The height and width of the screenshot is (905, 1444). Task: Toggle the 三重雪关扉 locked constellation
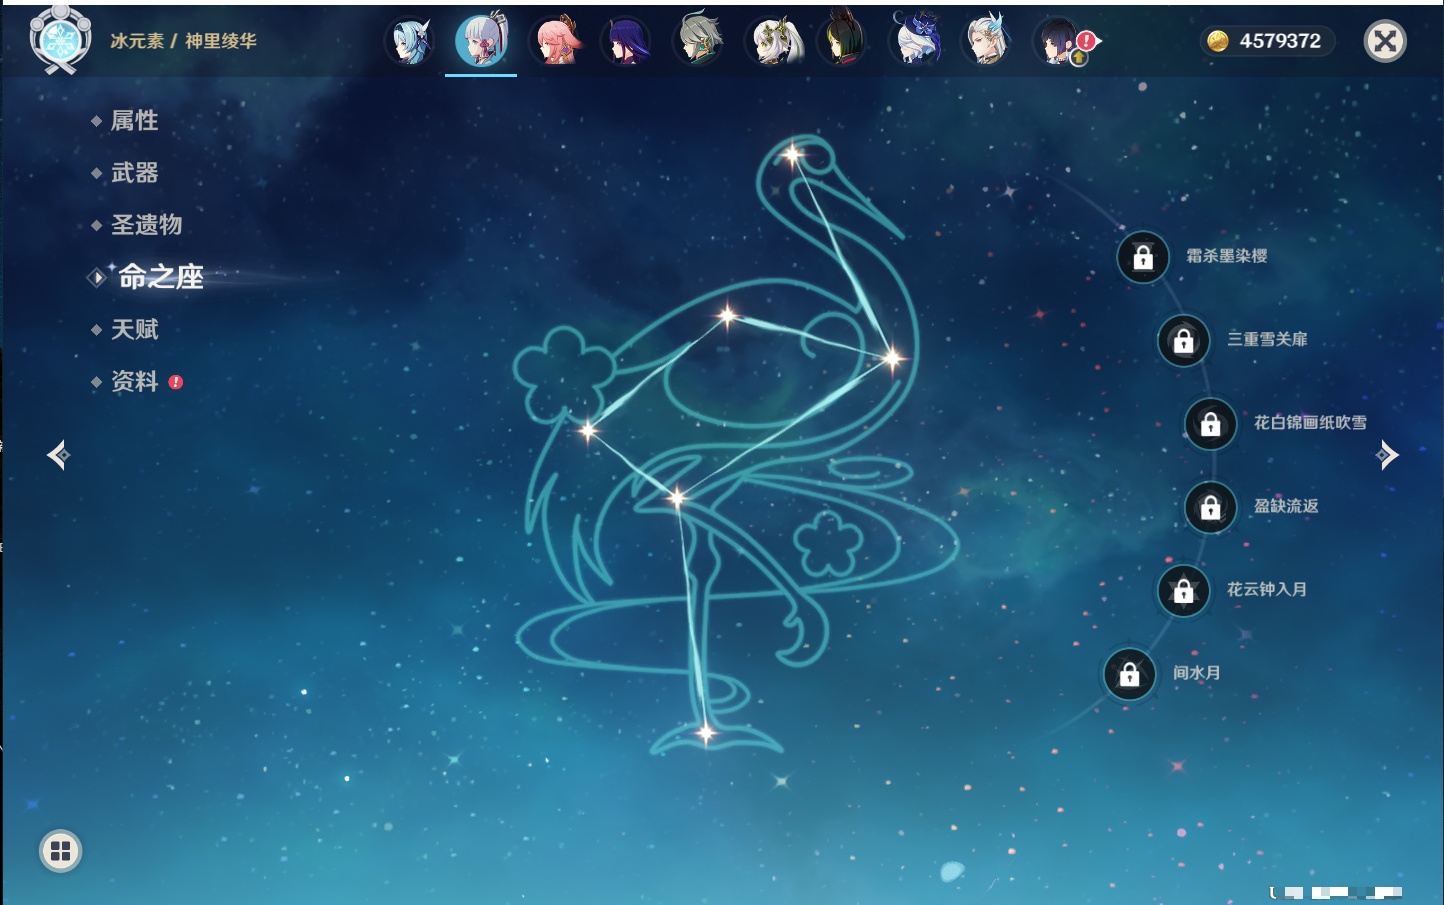tap(1183, 340)
